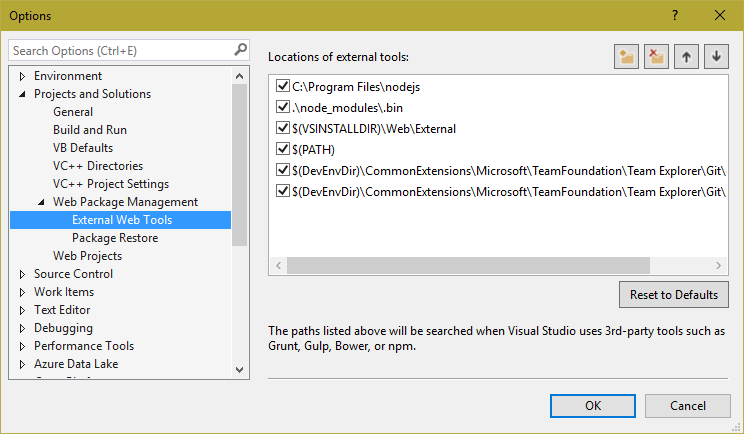Viewport: 744px width, 434px height.
Task: Click the add new folder location icon
Action: tap(627, 57)
